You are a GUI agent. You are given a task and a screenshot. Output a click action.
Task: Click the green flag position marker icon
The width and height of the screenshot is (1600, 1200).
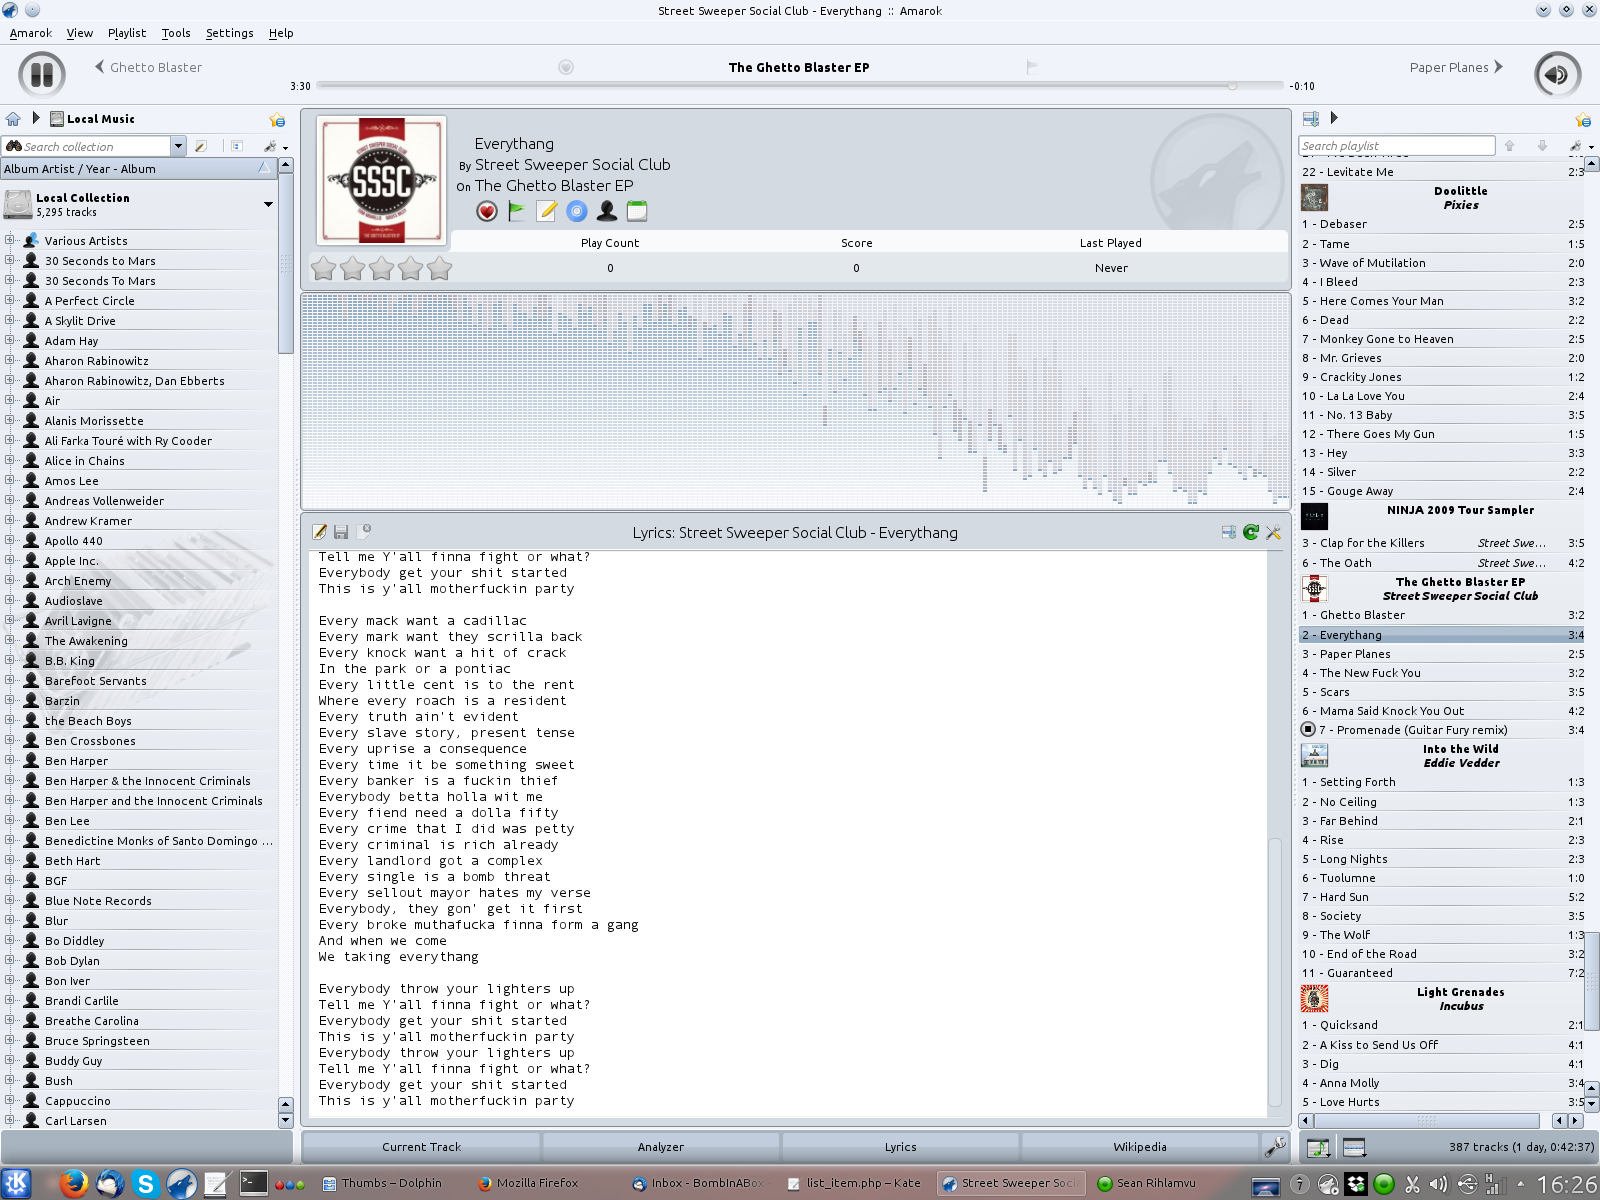517,211
